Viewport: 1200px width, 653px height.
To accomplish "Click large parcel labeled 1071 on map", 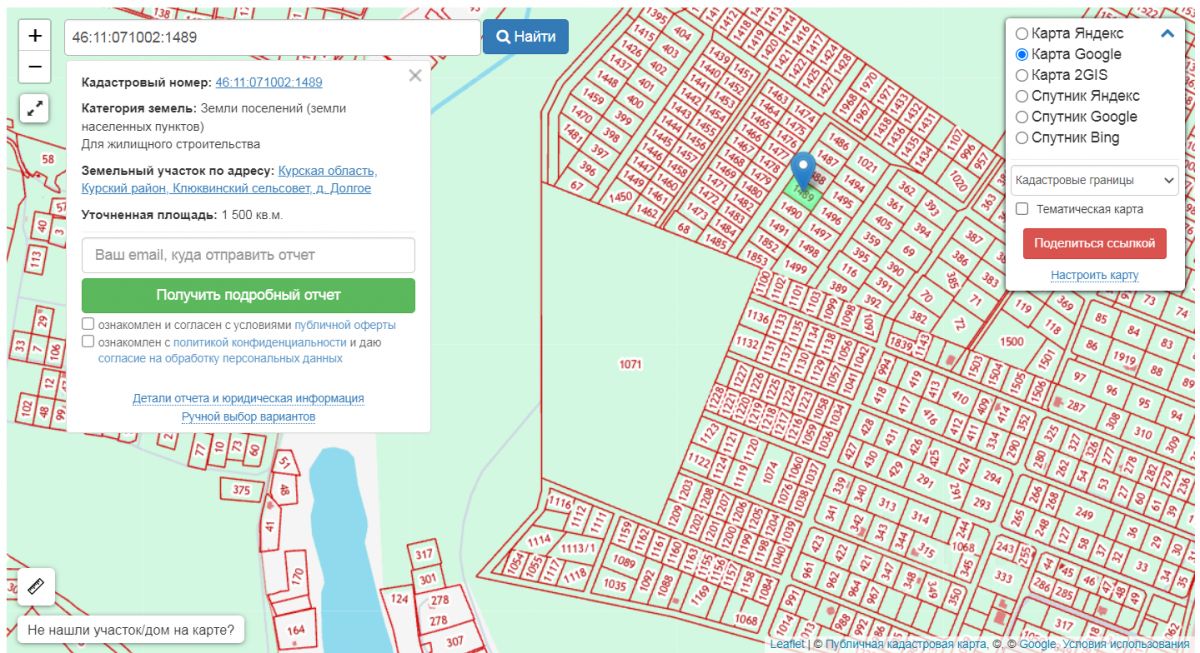I will (630, 364).
